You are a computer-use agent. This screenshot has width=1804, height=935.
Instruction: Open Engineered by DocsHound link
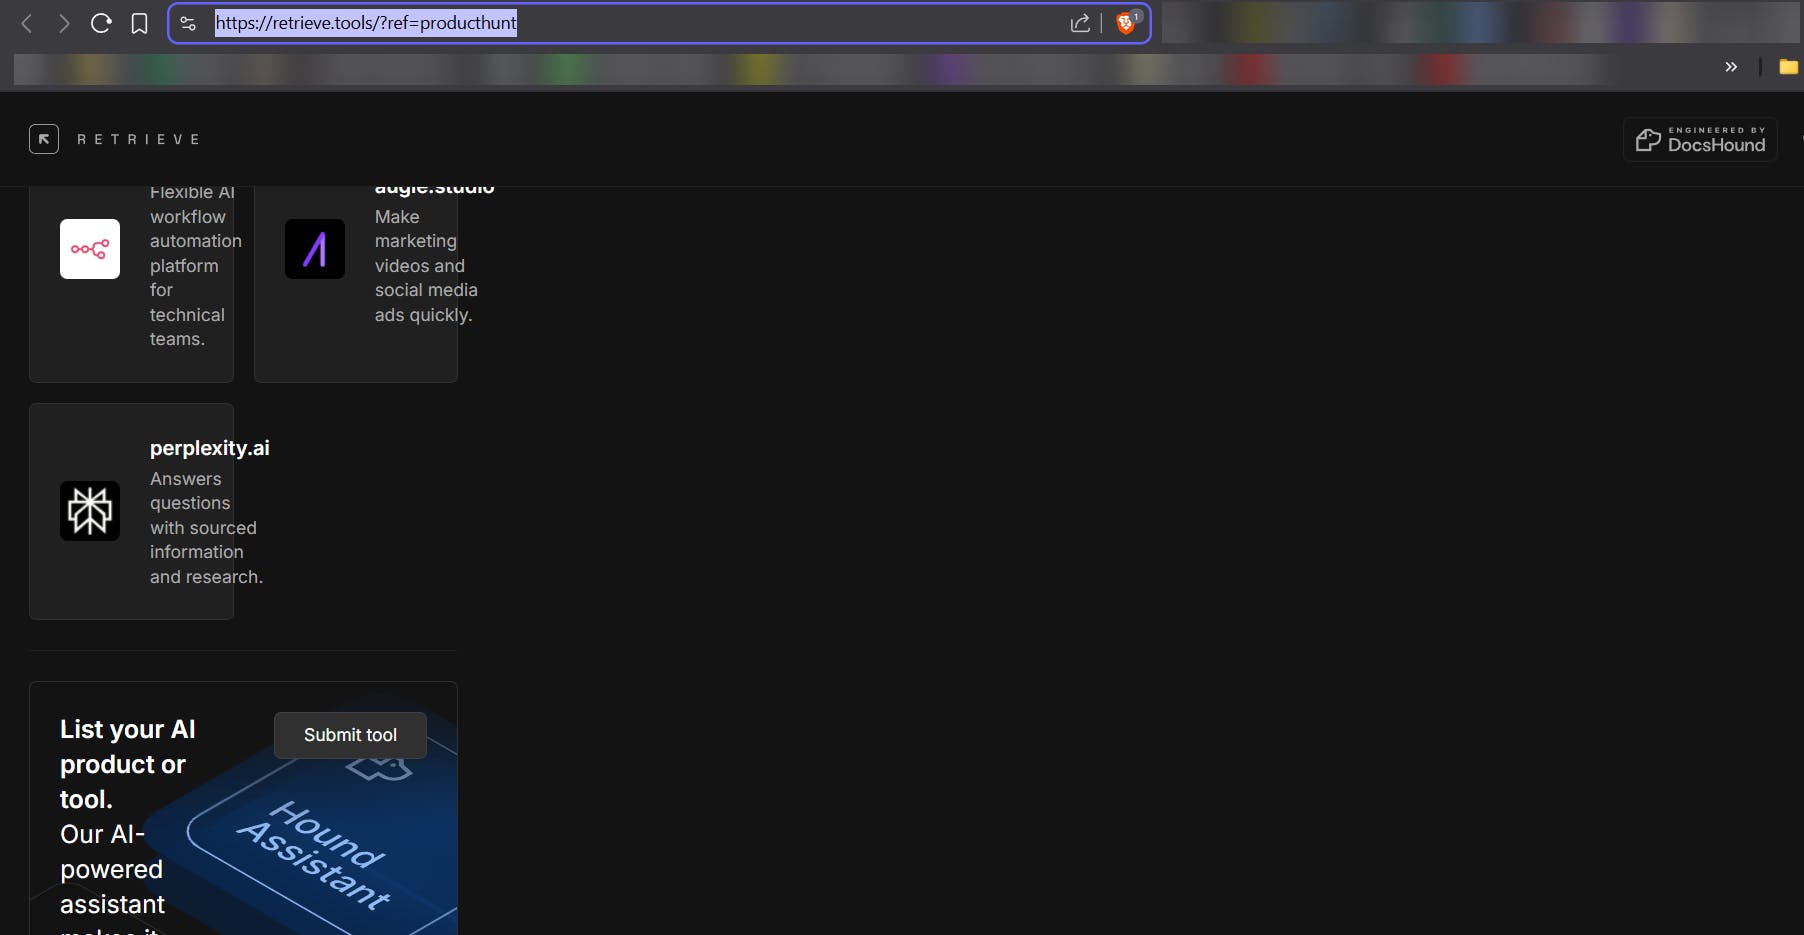click(x=1700, y=139)
